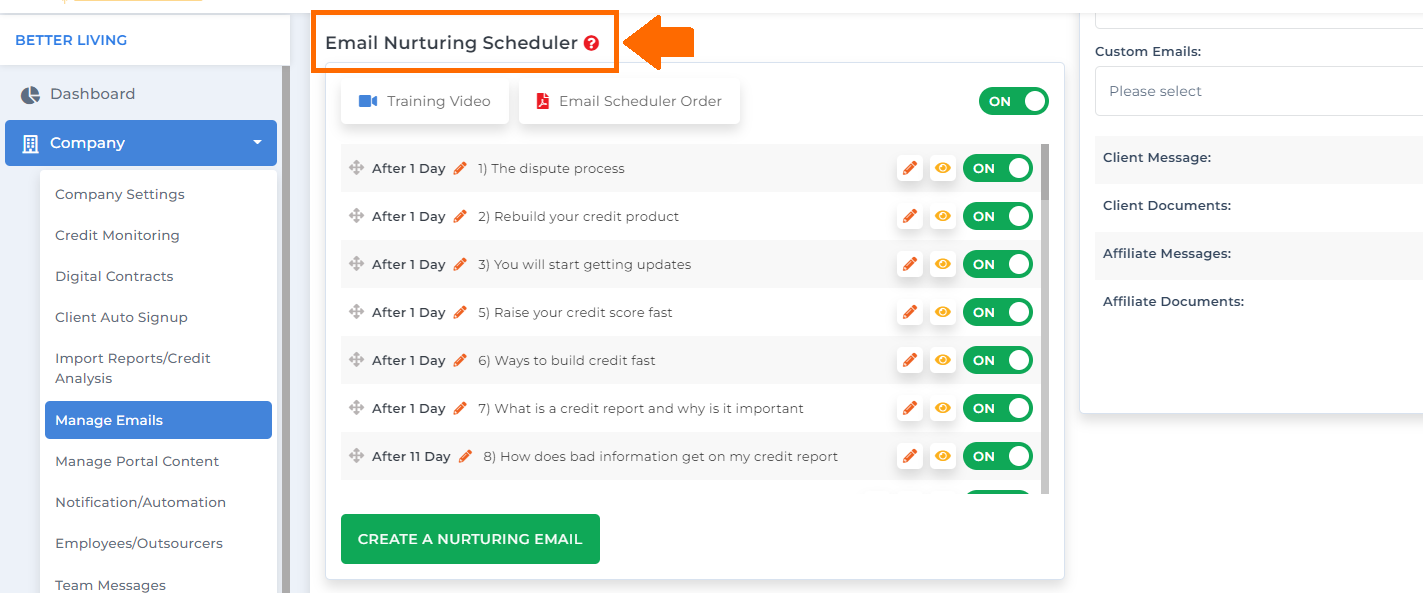Open the Custom Emails 'Please select' dropdown

[x=1259, y=91]
